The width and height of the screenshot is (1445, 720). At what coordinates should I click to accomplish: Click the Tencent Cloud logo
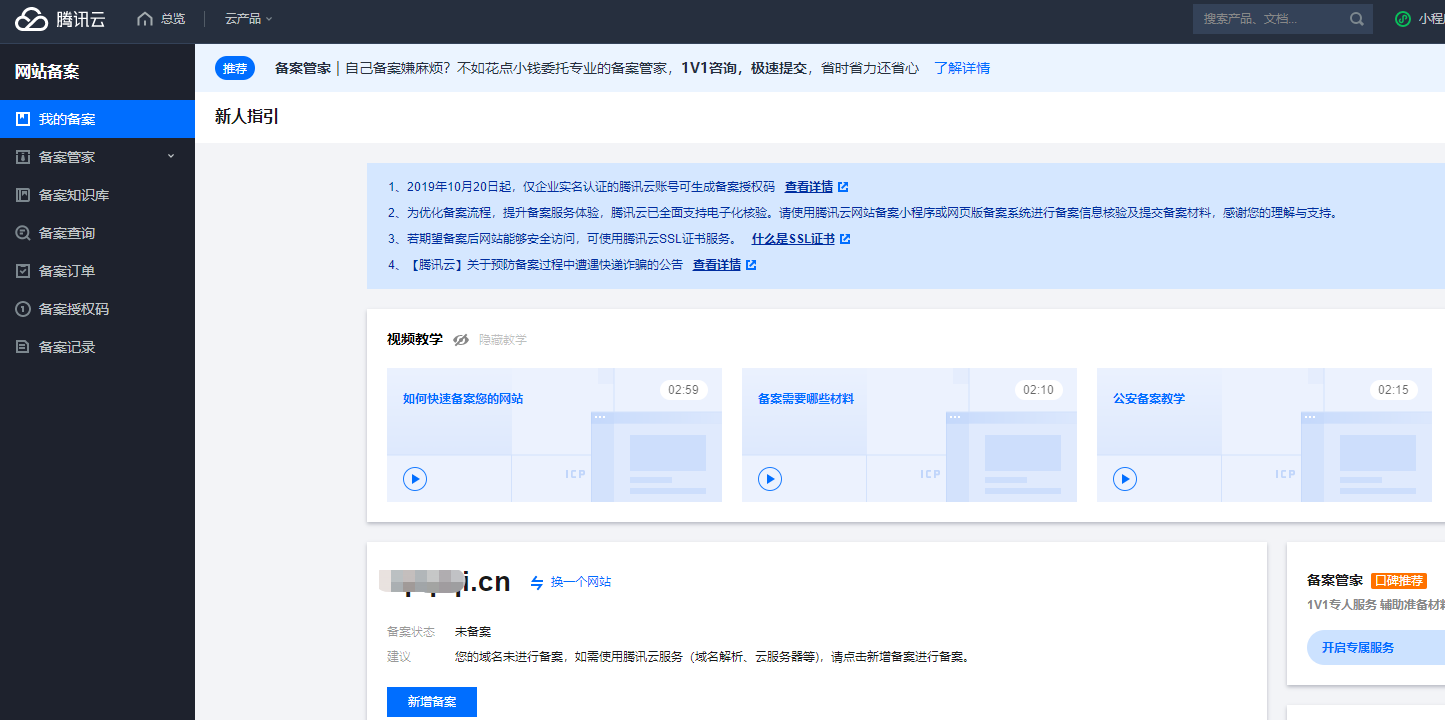coord(60,19)
